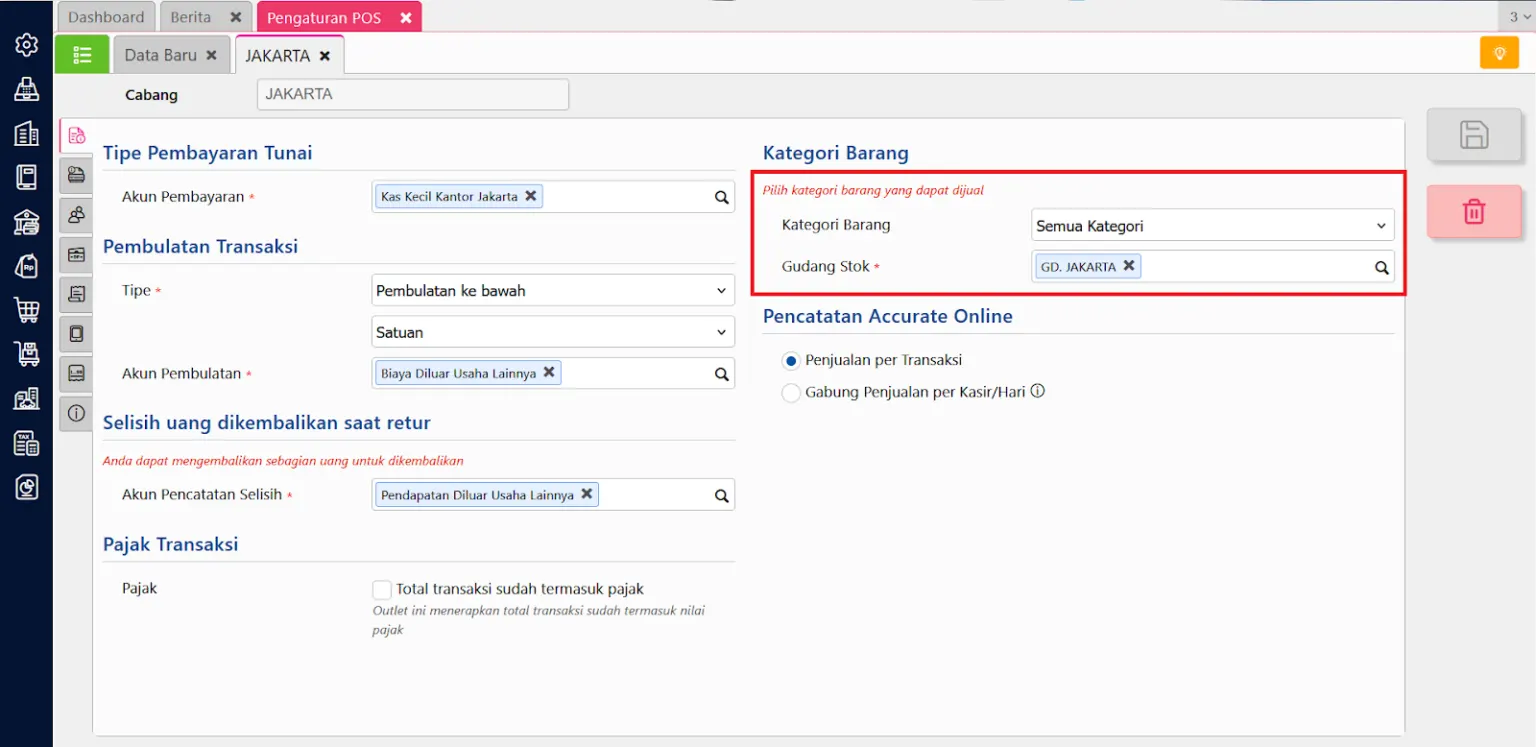Viewport: 1536px width, 747px height.
Task: Search icon in Akun Pembulatan field
Action: [722, 374]
